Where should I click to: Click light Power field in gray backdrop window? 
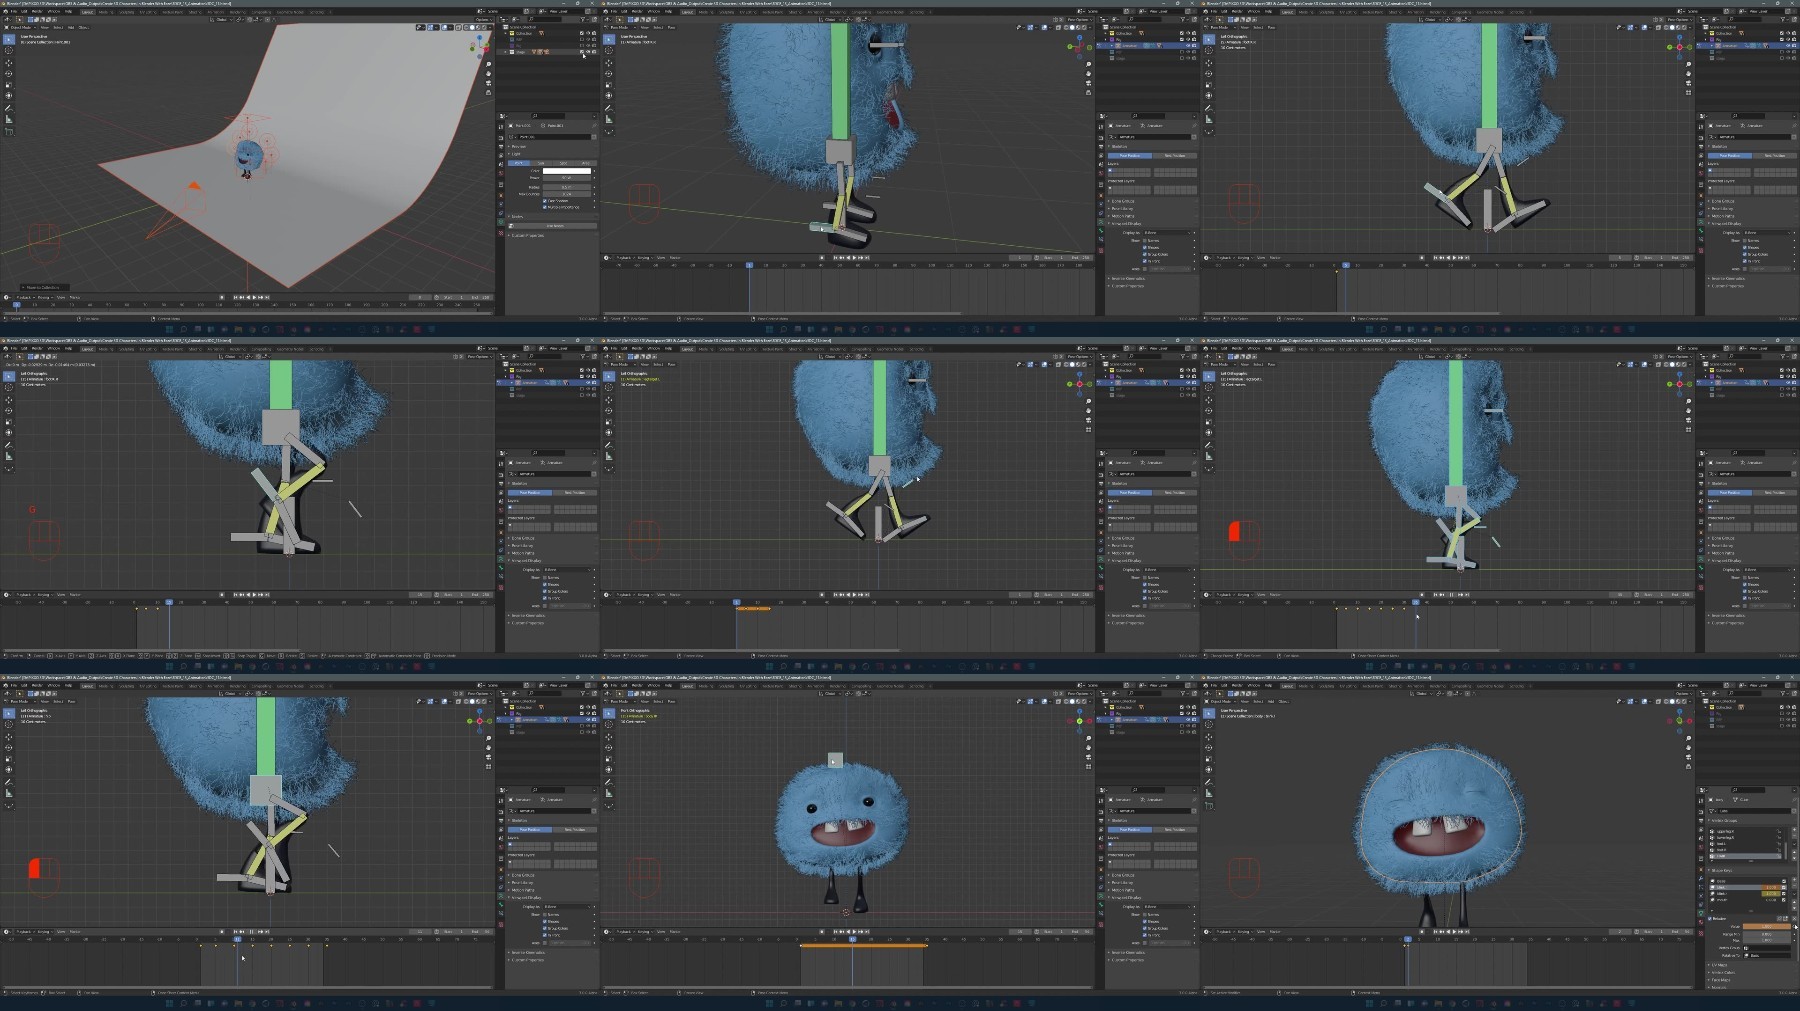click(567, 178)
